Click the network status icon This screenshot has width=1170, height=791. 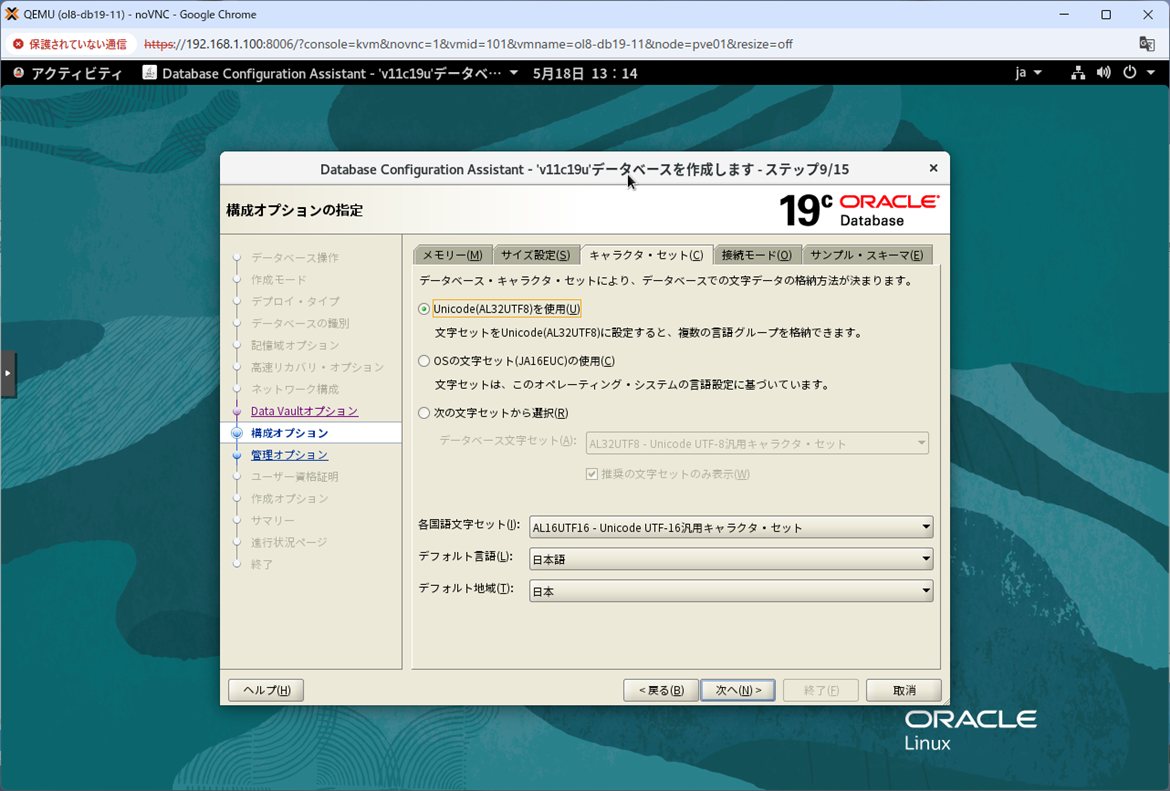1077,73
